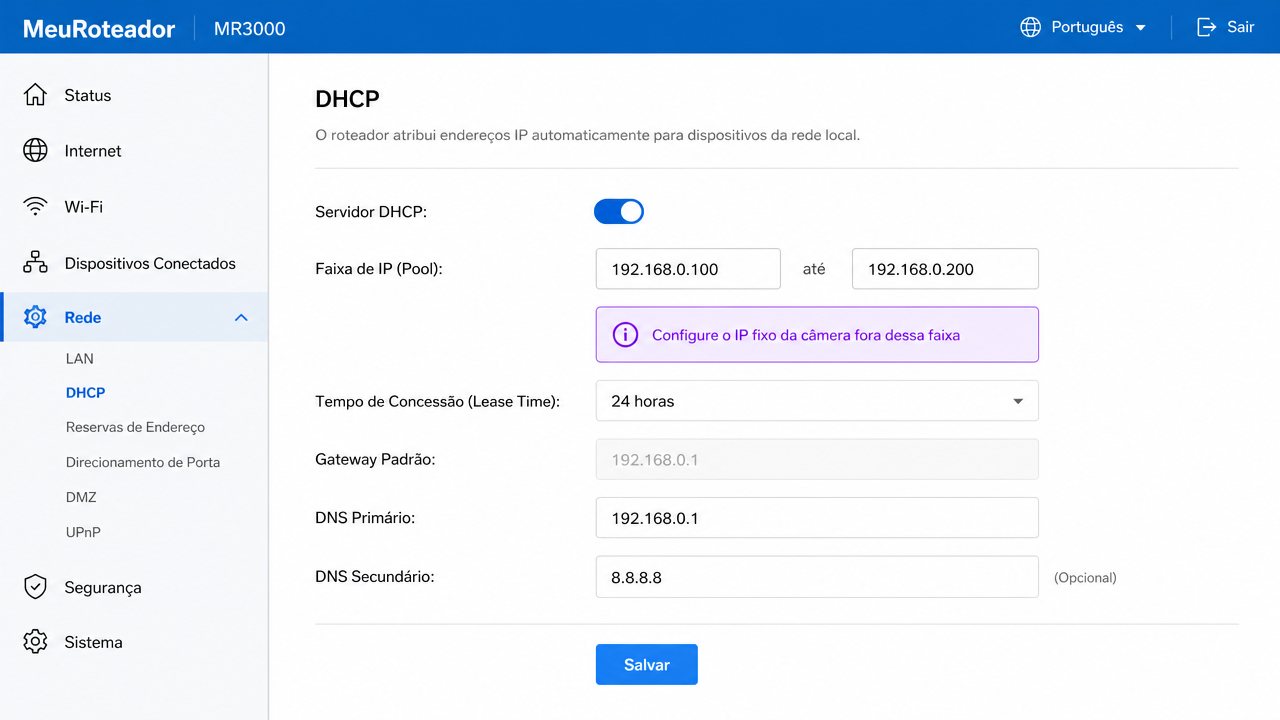Image resolution: width=1280 pixels, height=720 pixels.
Task: Log out using the Sair link
Action: pyautogui.click(x=1225, y=27)
